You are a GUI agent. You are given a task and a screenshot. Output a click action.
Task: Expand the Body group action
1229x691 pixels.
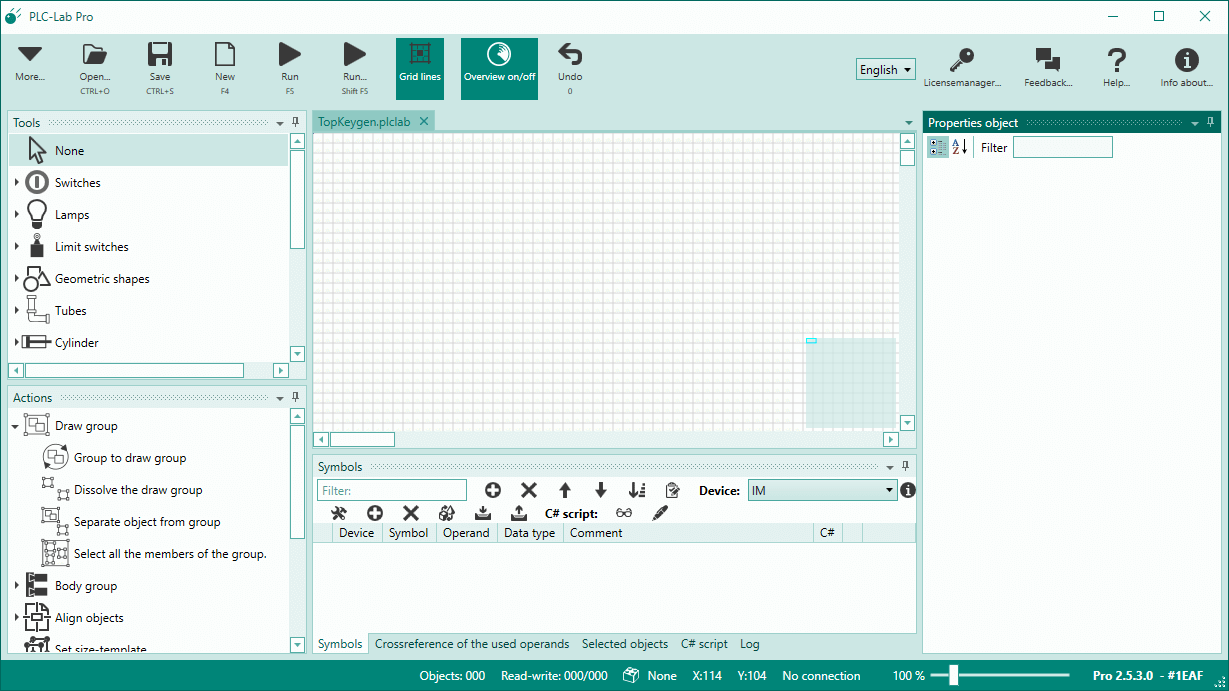pyautogui.click(x=18, y=585)
